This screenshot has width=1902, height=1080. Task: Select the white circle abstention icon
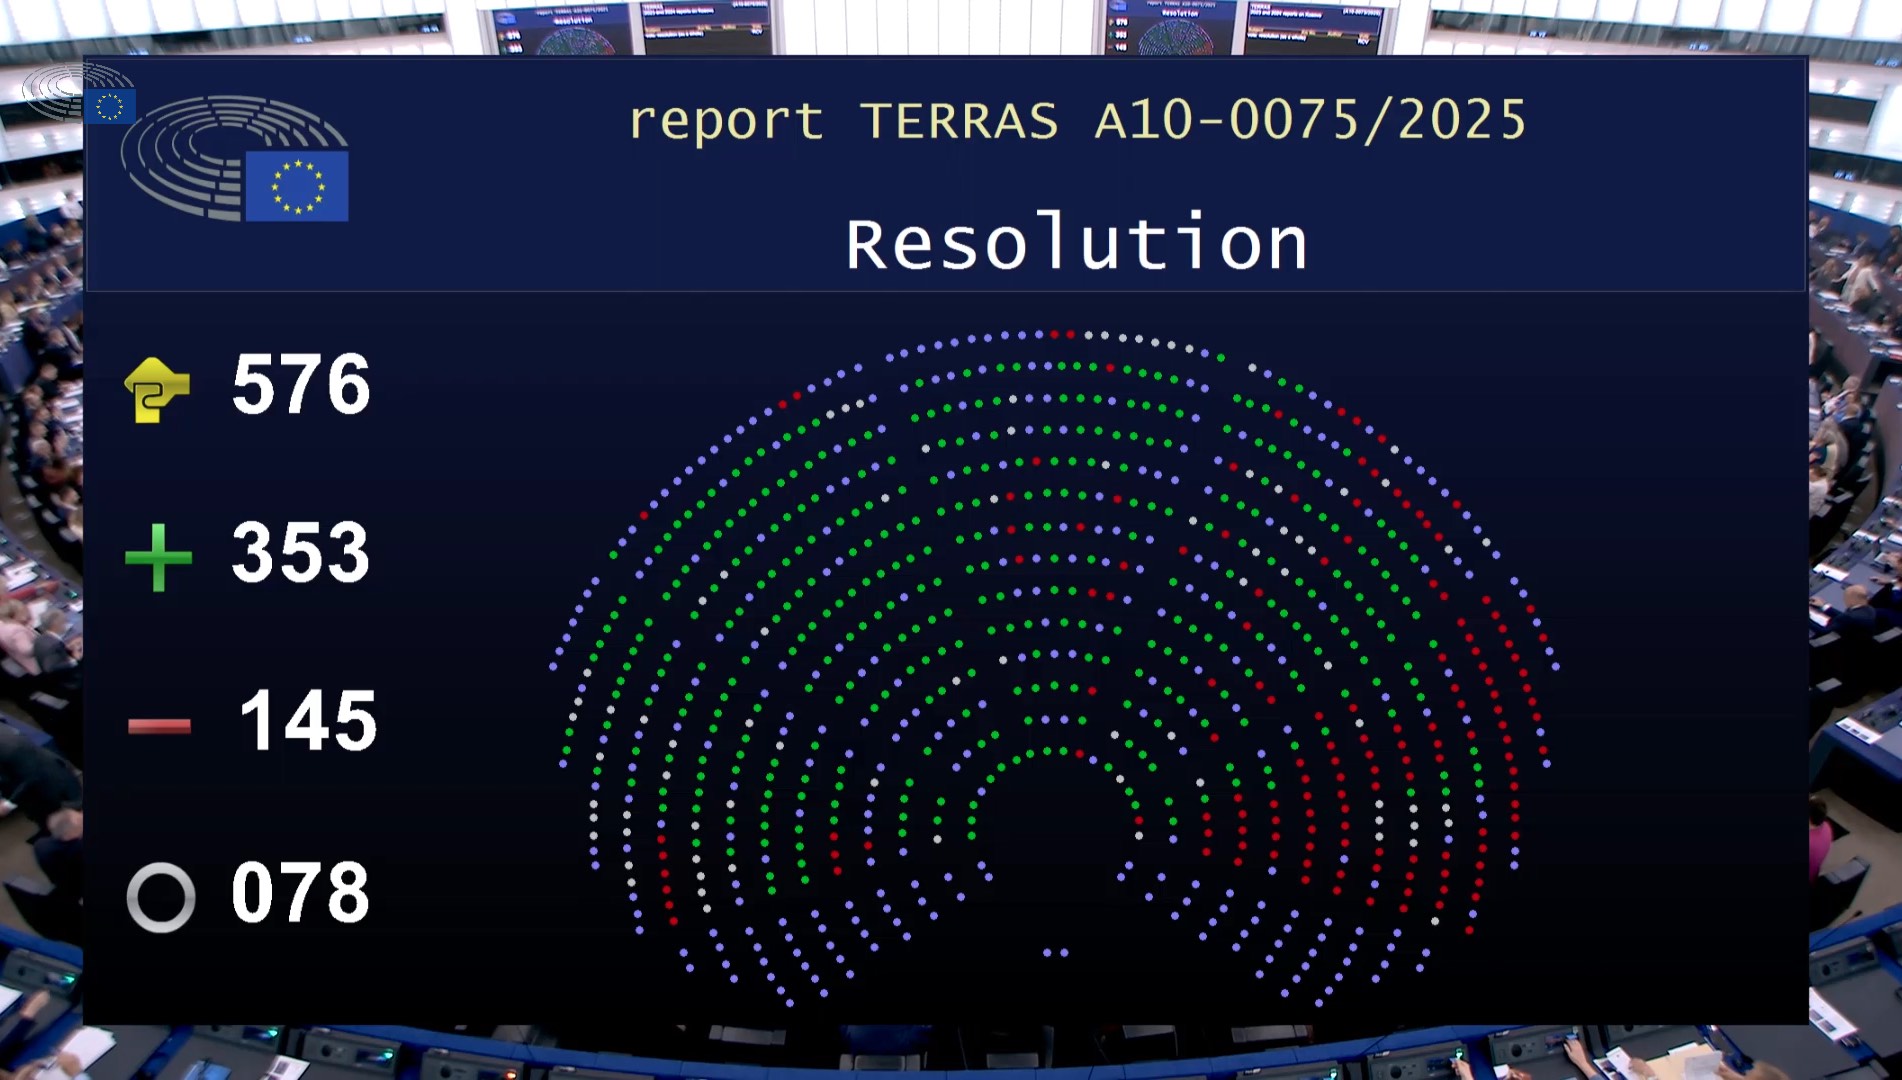coord(160,897)
